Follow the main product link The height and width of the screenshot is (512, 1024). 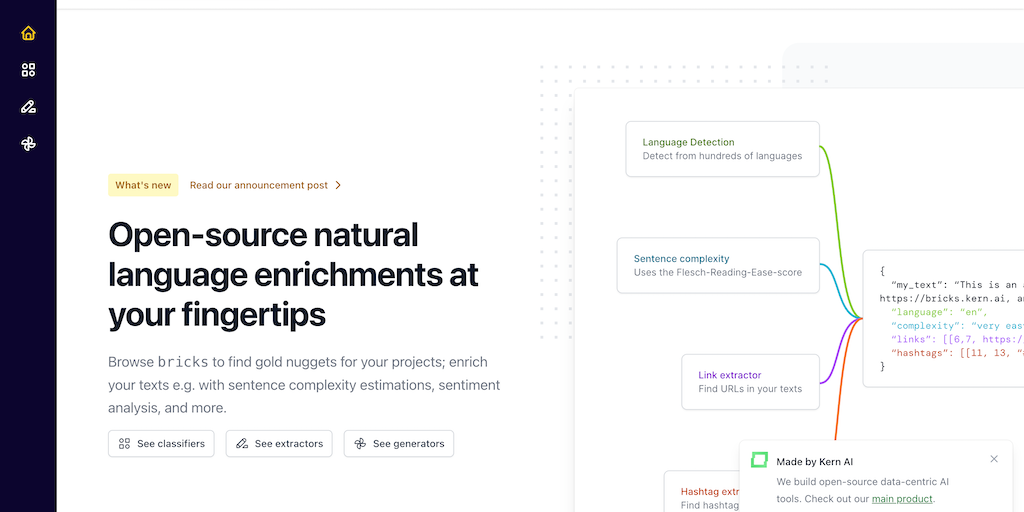[902, 498]
